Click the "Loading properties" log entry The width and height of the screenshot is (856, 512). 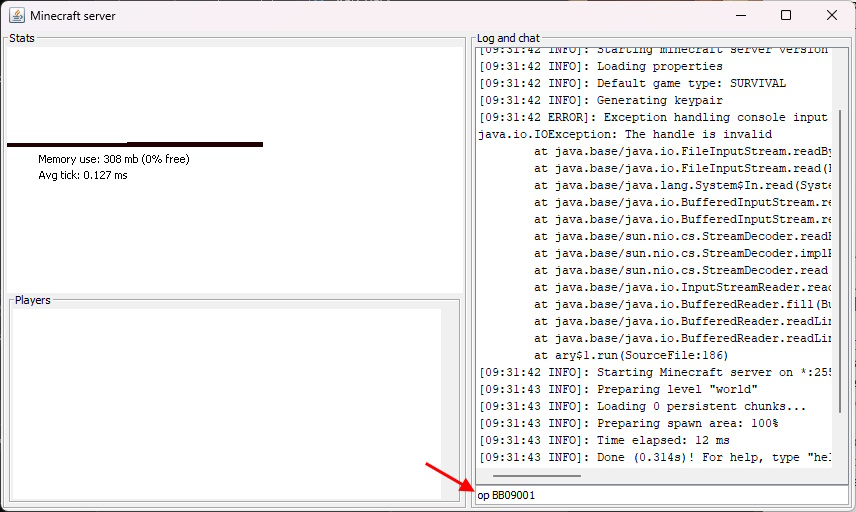(x=604, y=66)
